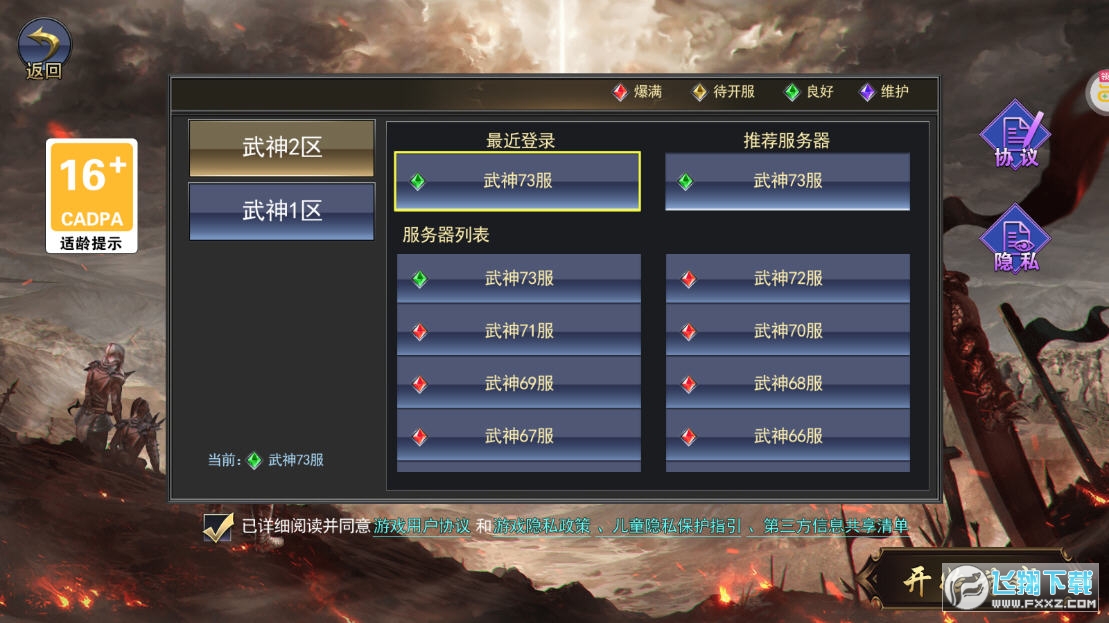Screen dimensions: 1109x623
Task: Open the 游戏用户协议 link
Action: [x=422, y=526]
